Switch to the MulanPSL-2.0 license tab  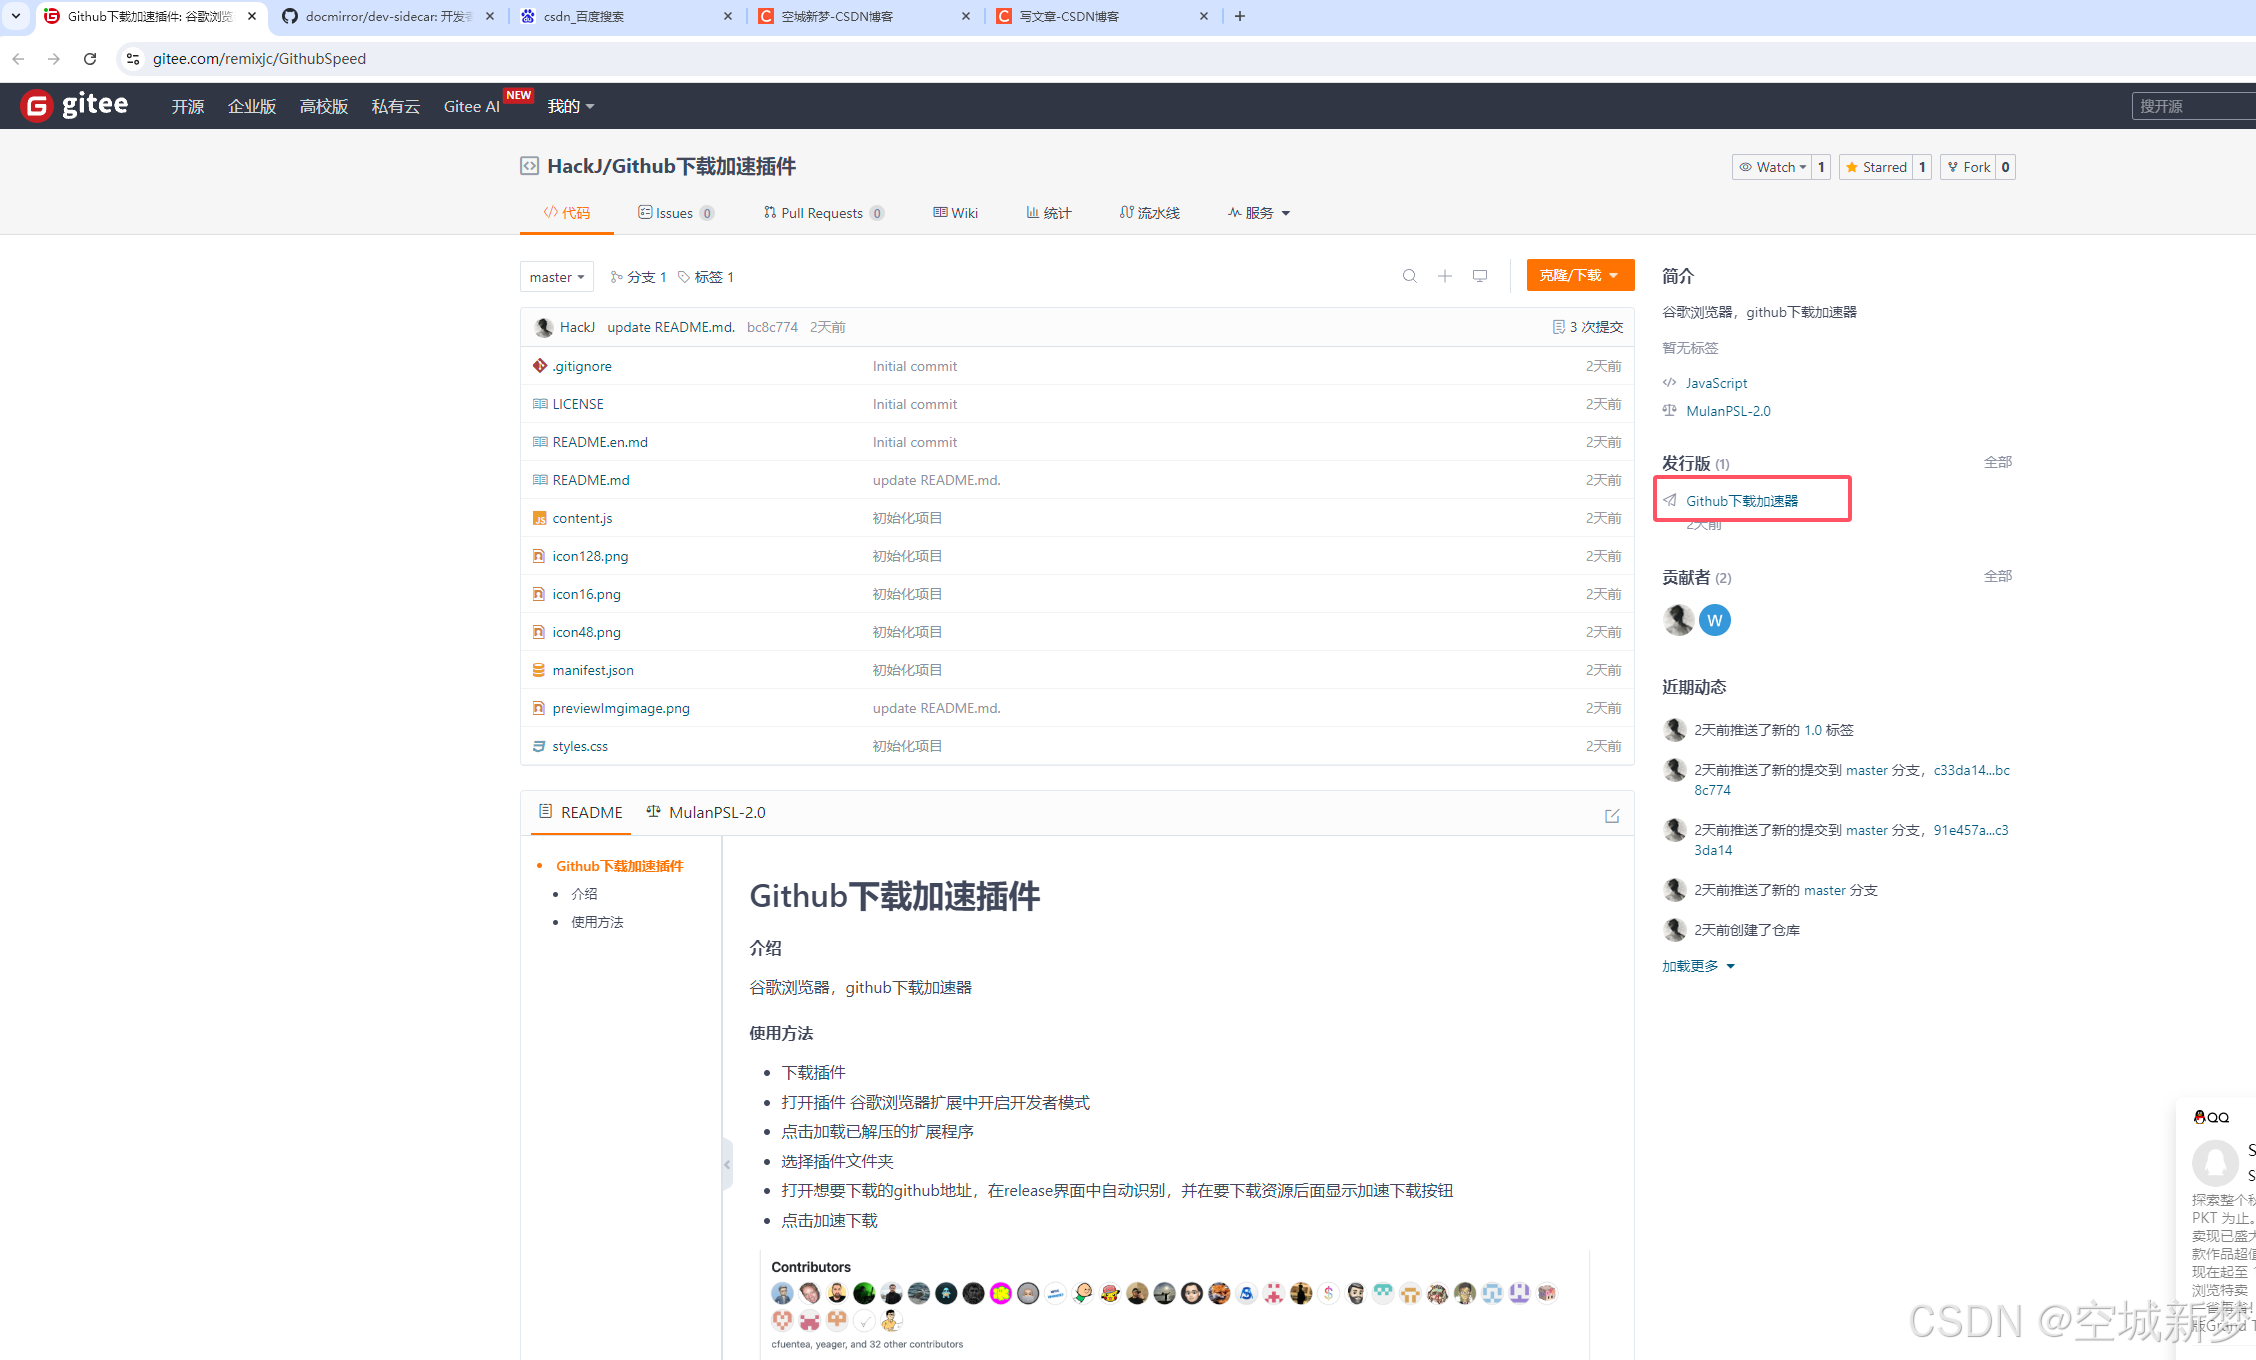coord(706,812)
